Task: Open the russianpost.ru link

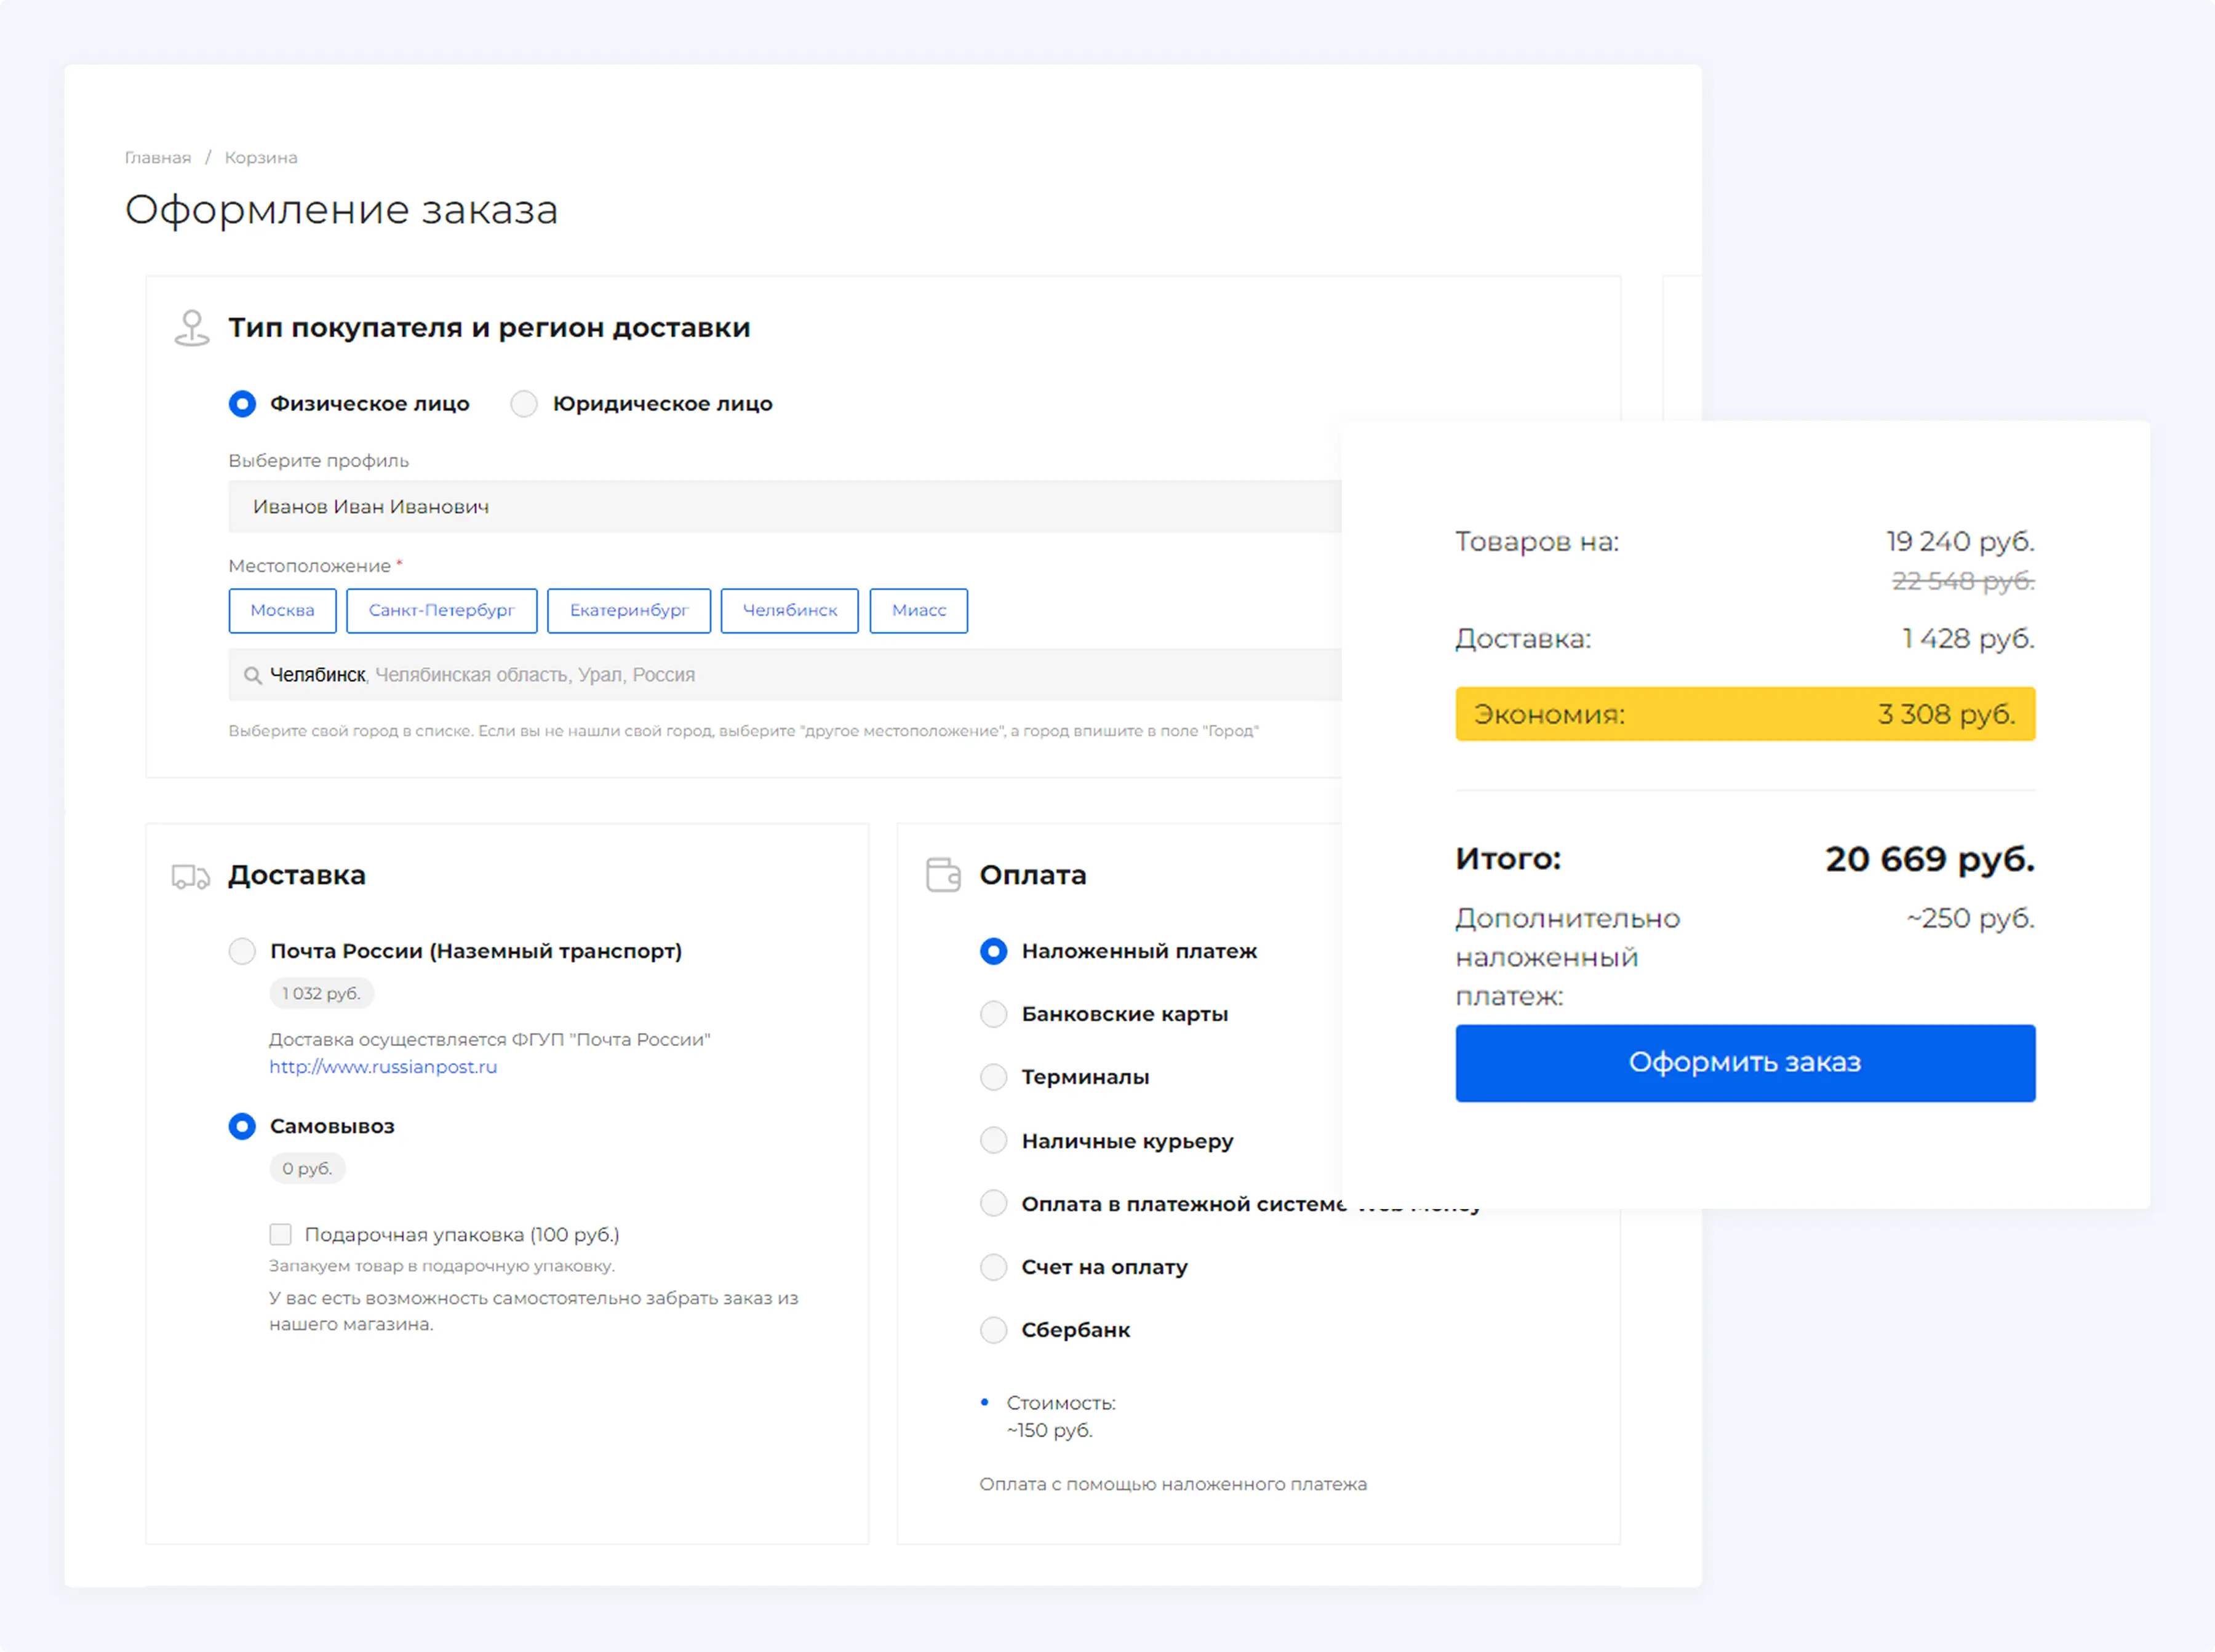Action: pyautogui.click(x=383, y=1067)
